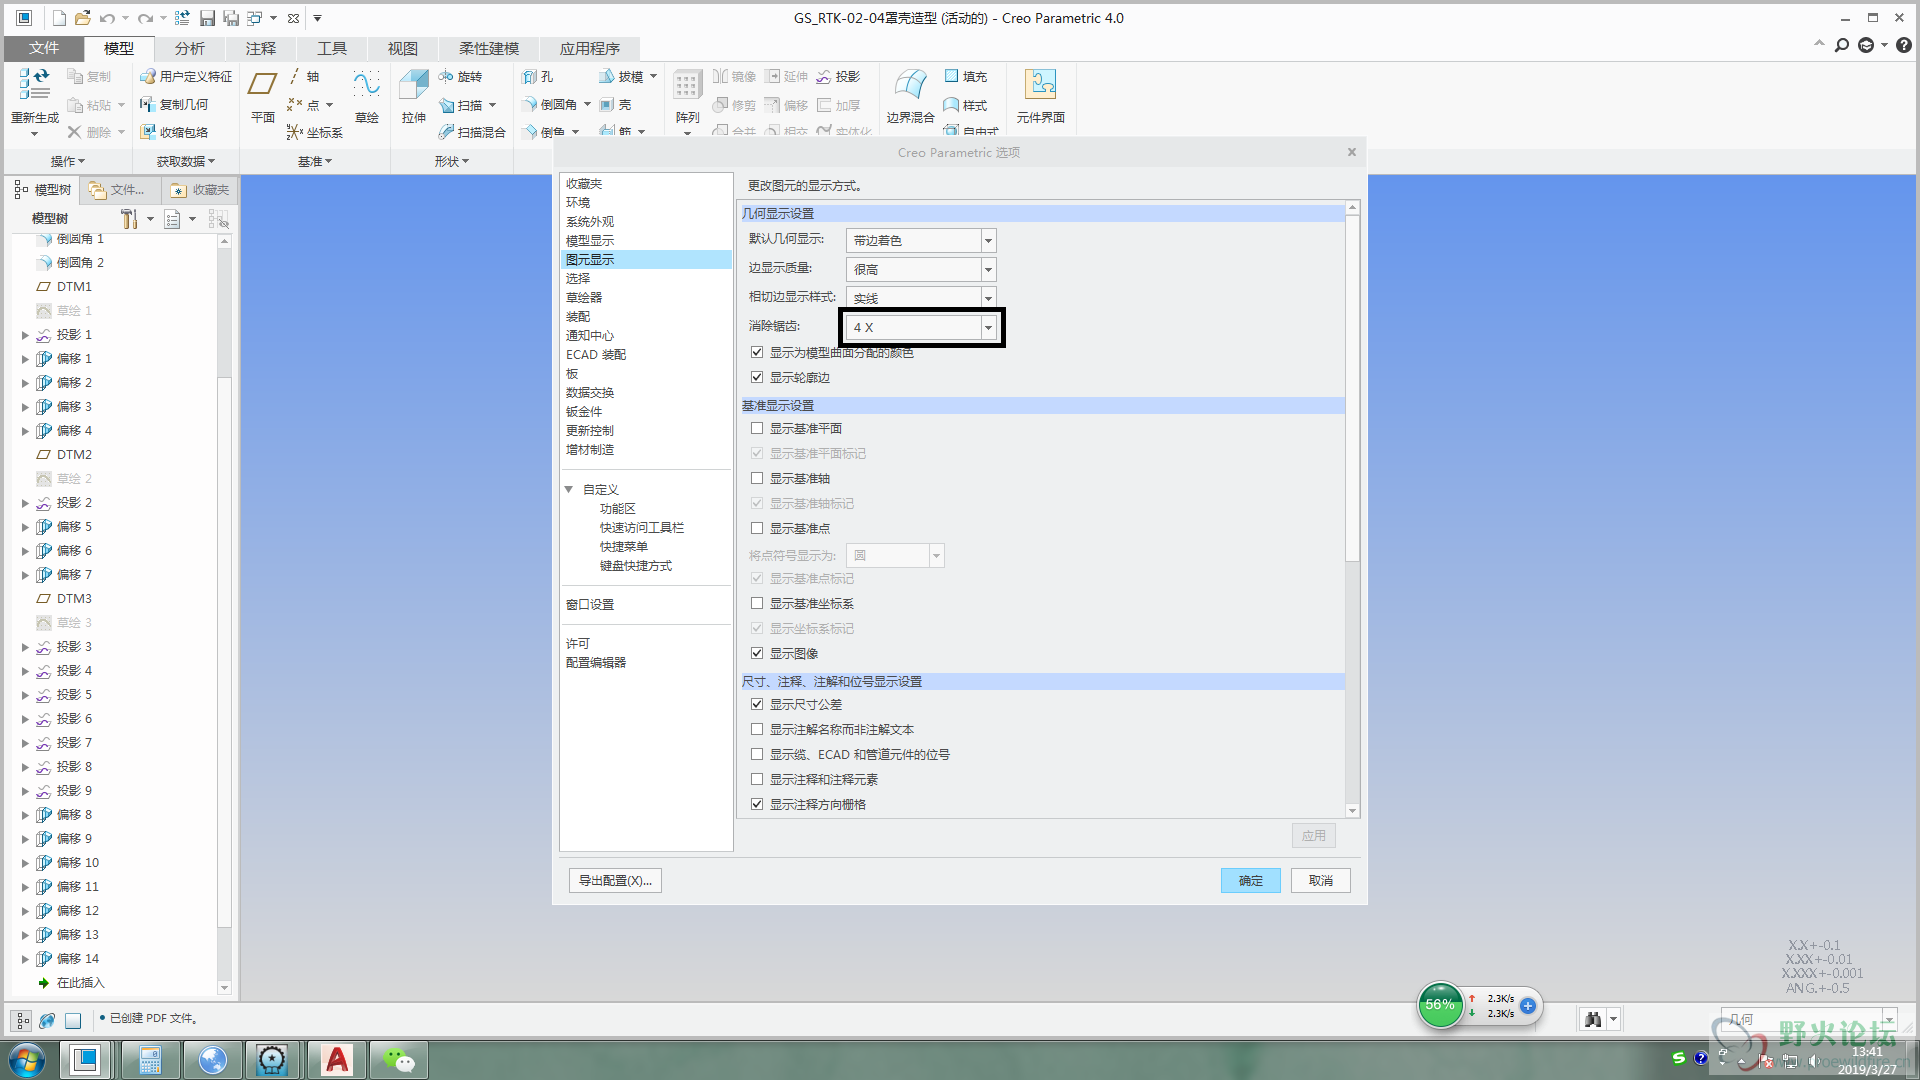Click the 倒圆角 round tool

(549, 104)
